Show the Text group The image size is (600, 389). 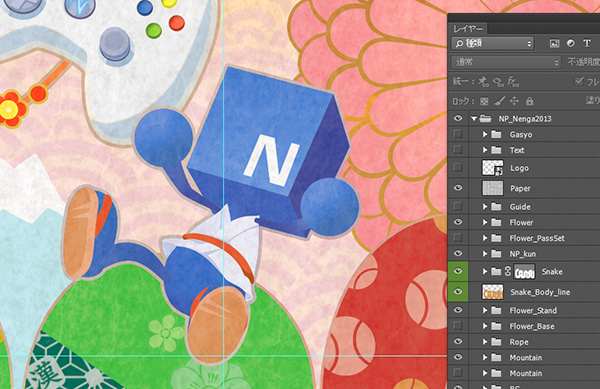pyautogui.click(x=458, y=150)
